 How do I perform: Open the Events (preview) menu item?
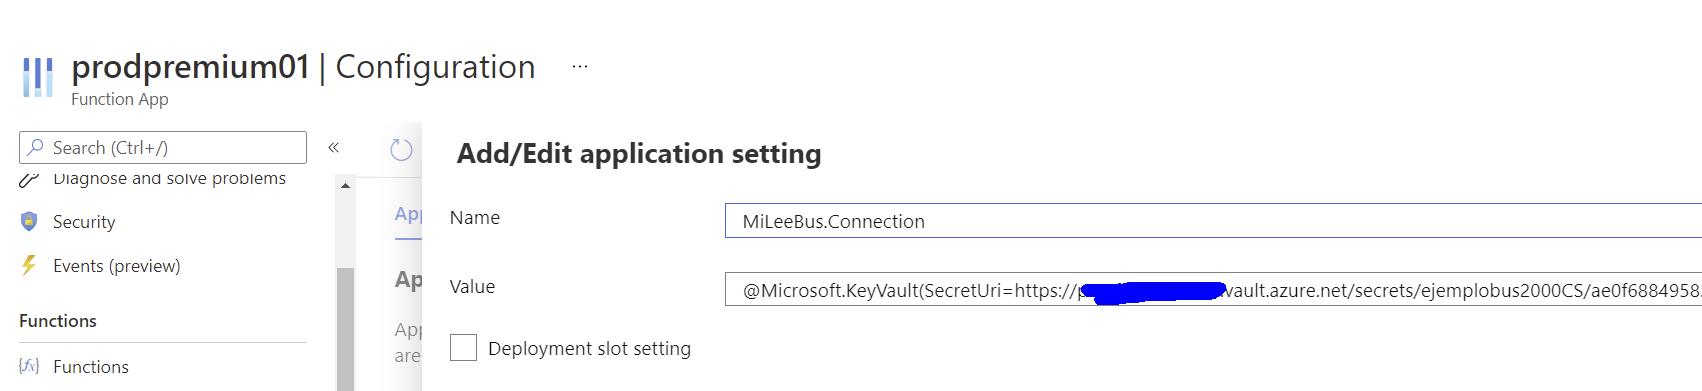(116, 266)
